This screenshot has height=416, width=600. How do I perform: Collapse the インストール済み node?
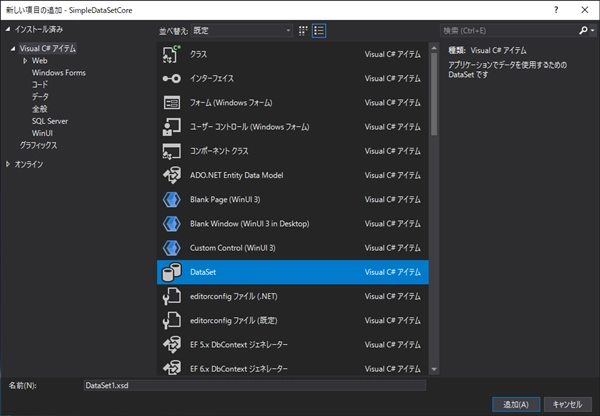(x=8, y=29)
